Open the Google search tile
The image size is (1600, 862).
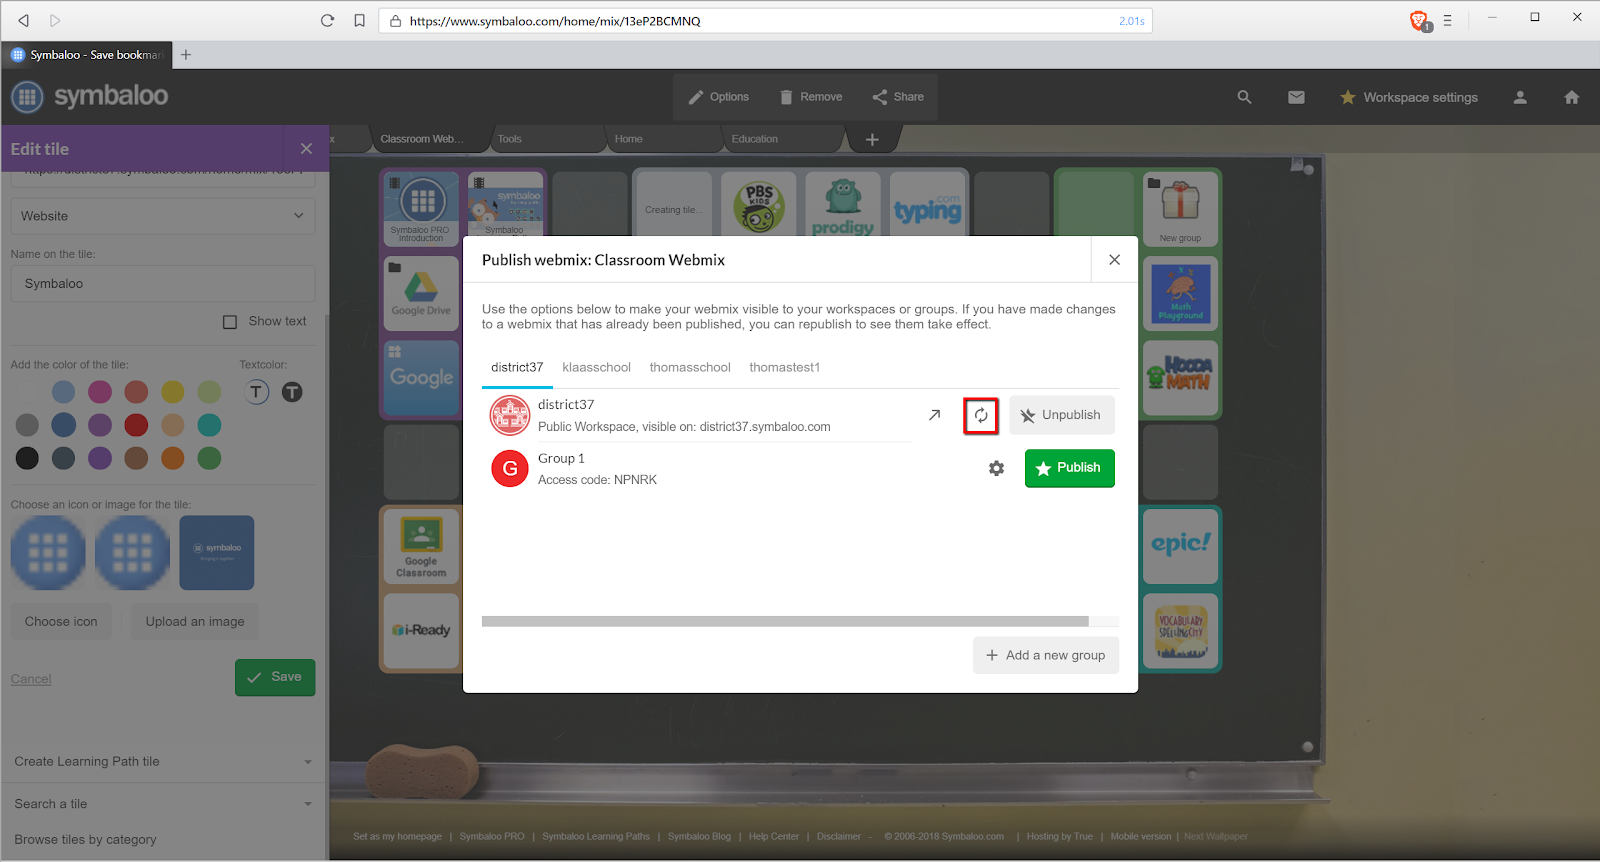click(x=421, y=378)
